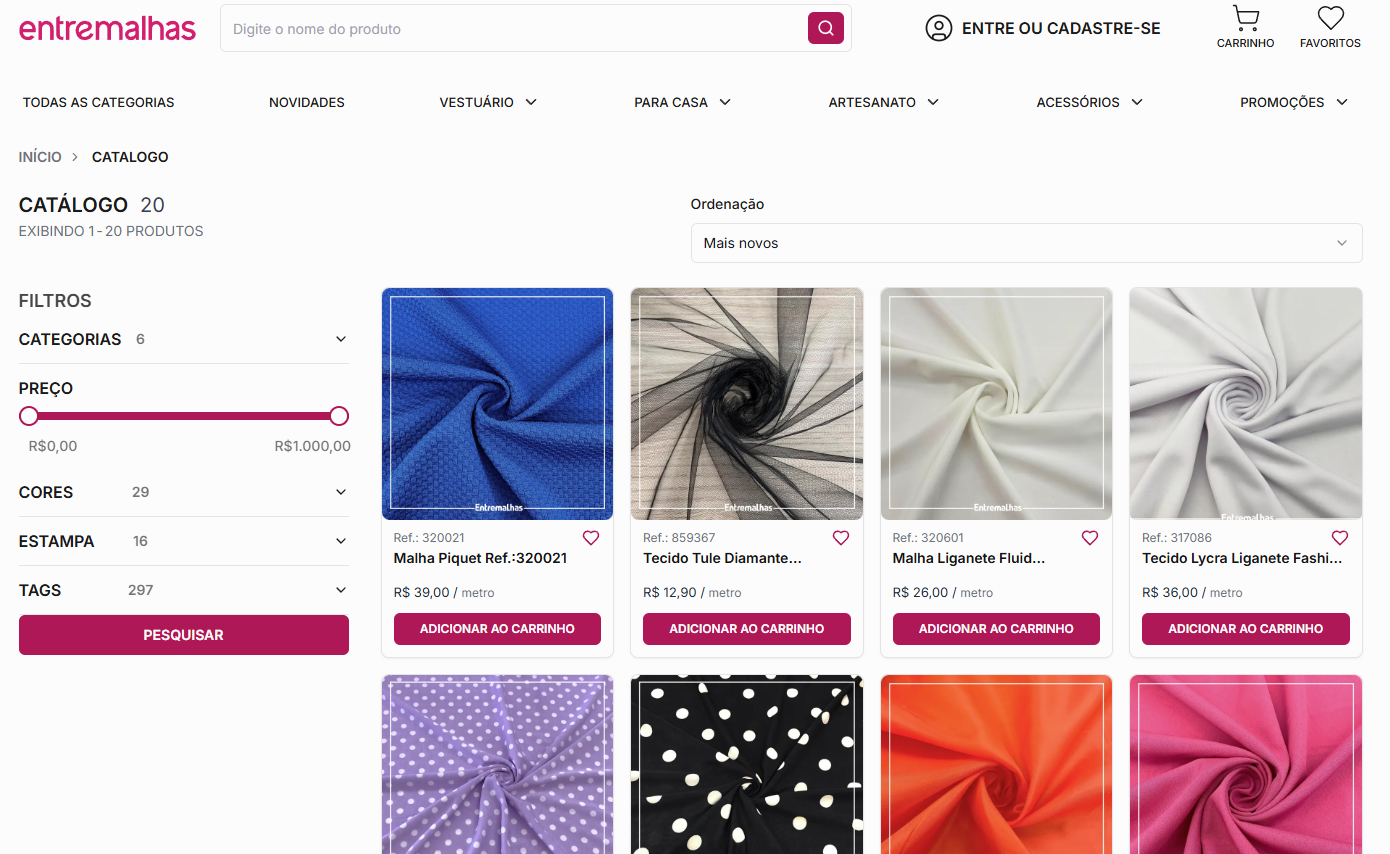The width and height of the screenshot is (1390, 854).
Task: Open Todas as Categorias menu
Action: tap(99, 102)
